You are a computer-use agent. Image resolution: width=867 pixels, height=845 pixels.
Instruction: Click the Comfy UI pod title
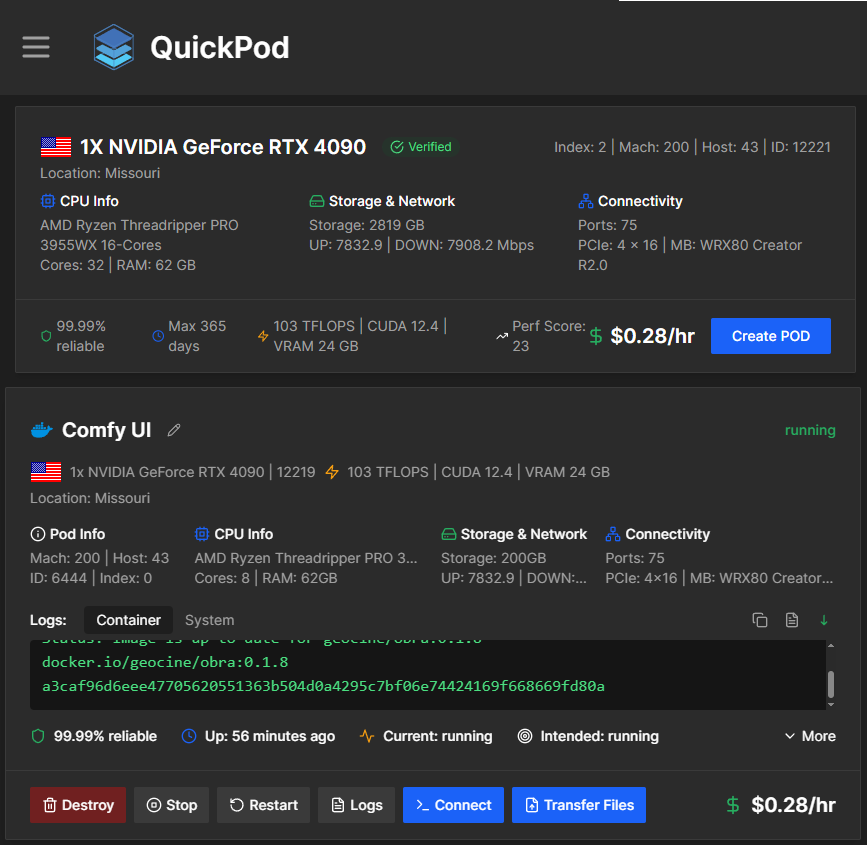107,430
